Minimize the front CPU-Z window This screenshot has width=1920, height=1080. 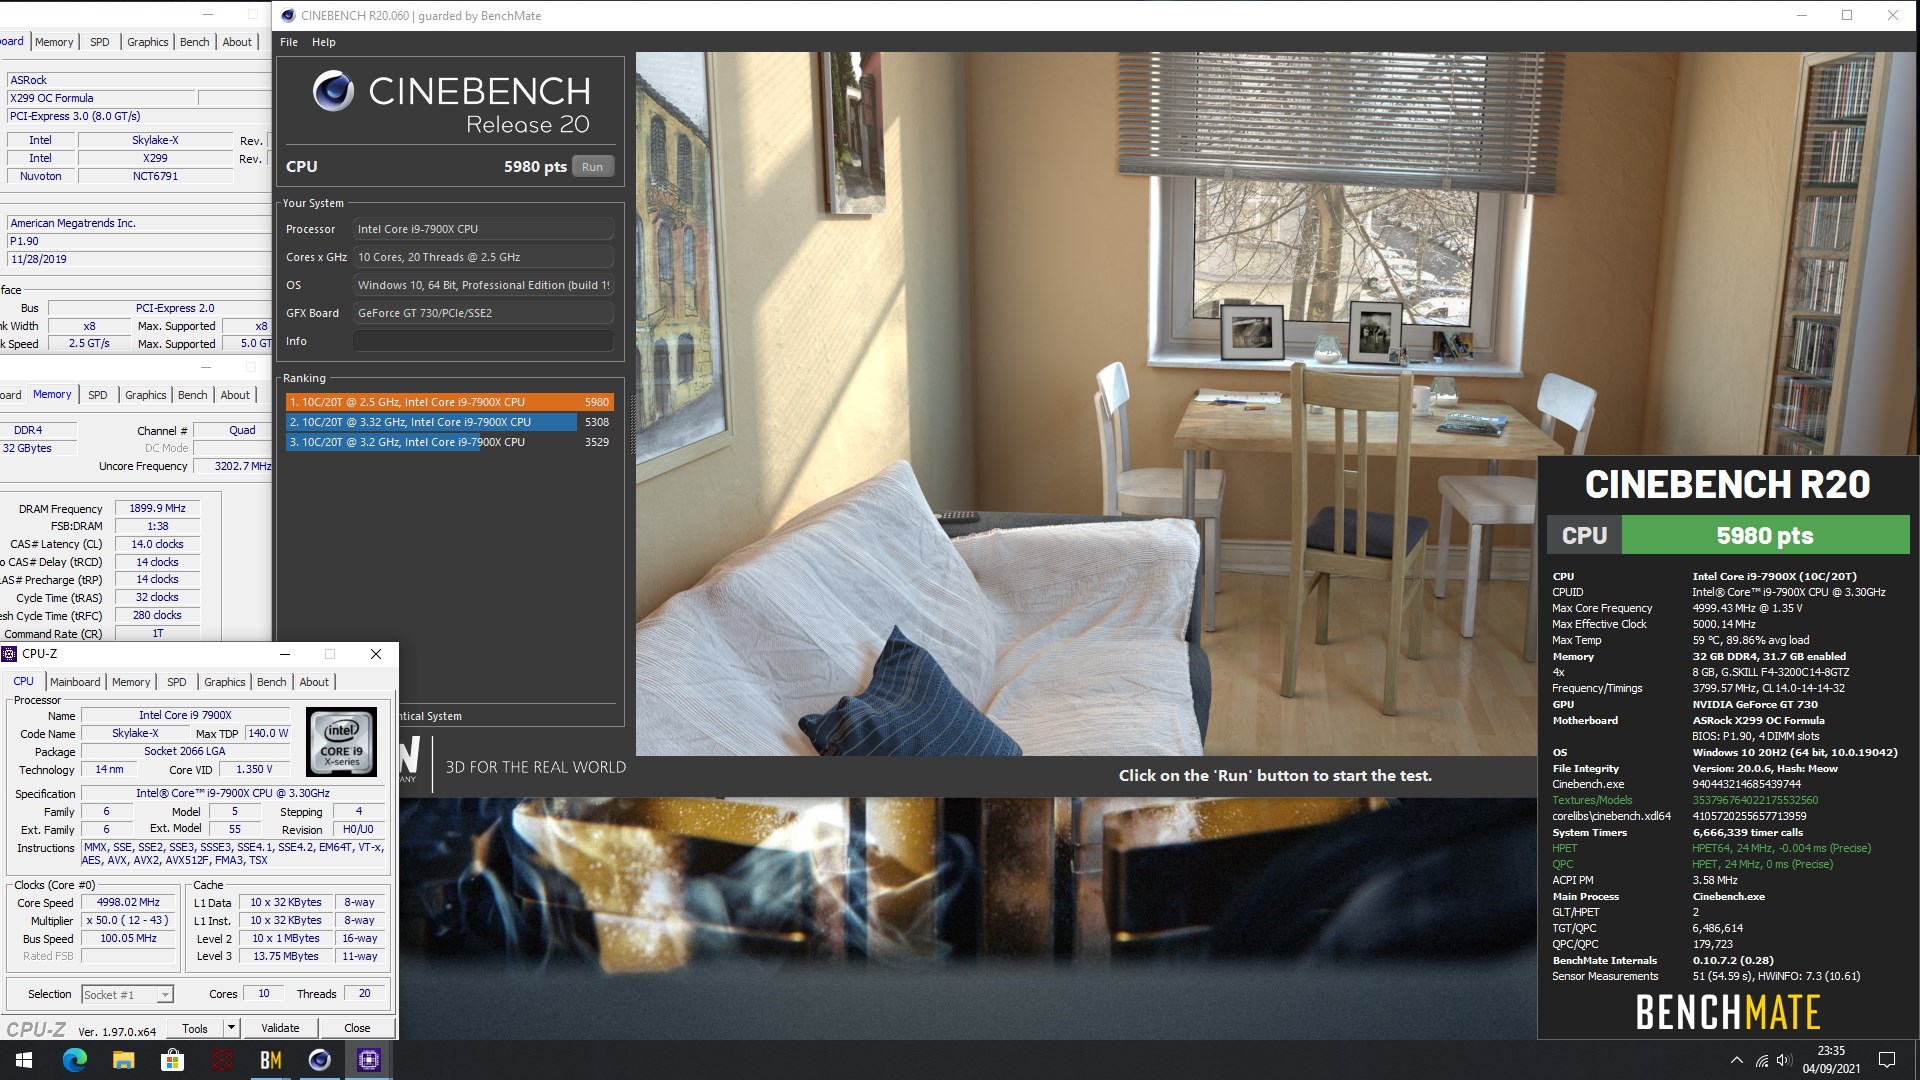[x=285, y=654]
